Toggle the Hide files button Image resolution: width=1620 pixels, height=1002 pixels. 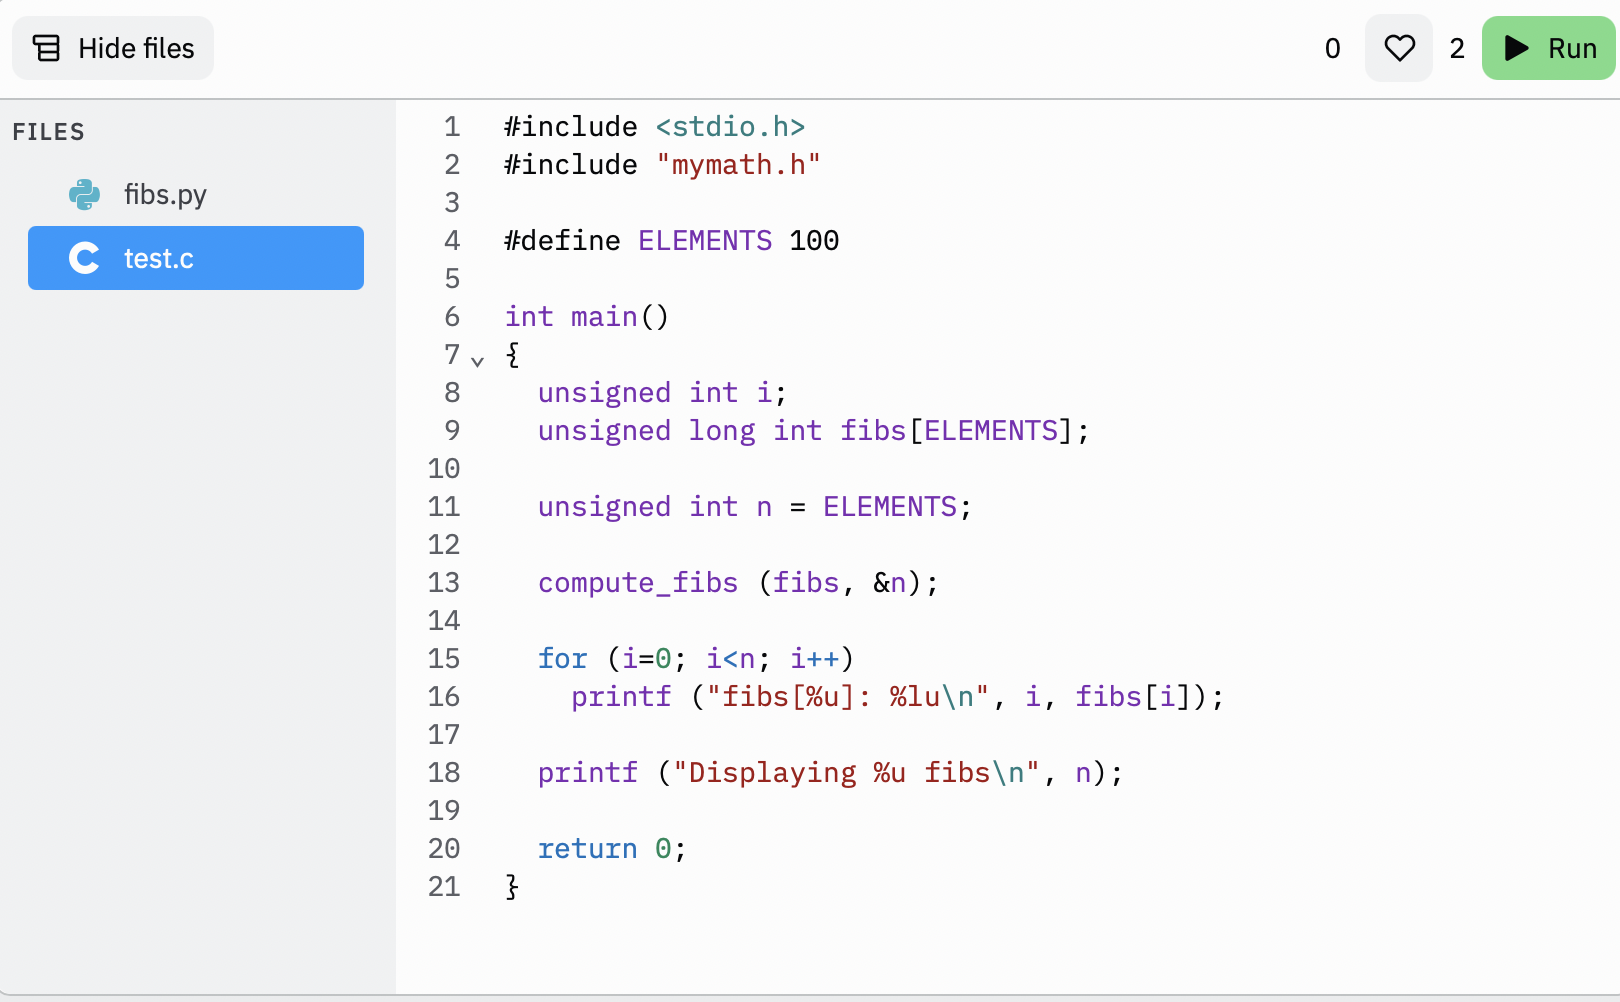coord(113,48)
